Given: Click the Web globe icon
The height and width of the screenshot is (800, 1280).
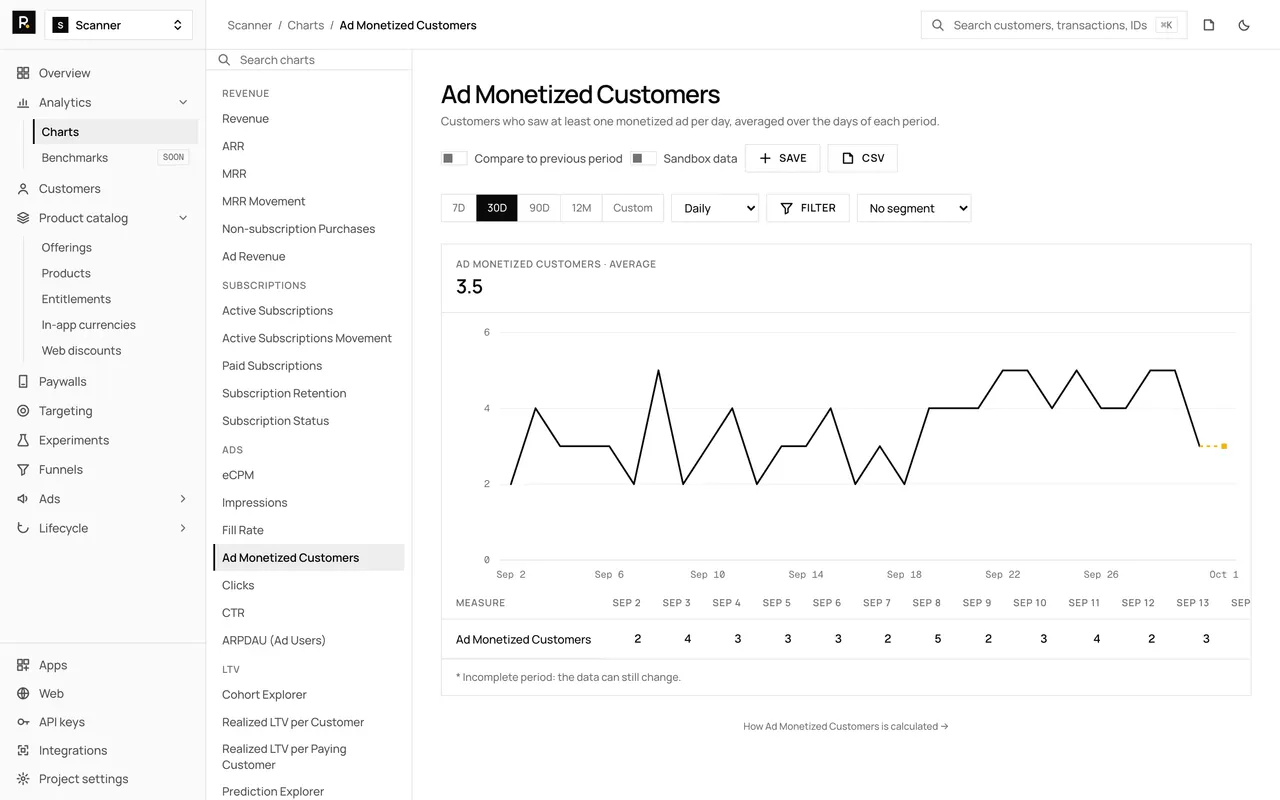Looking at the screenshot, I should [x=23, y=694].
